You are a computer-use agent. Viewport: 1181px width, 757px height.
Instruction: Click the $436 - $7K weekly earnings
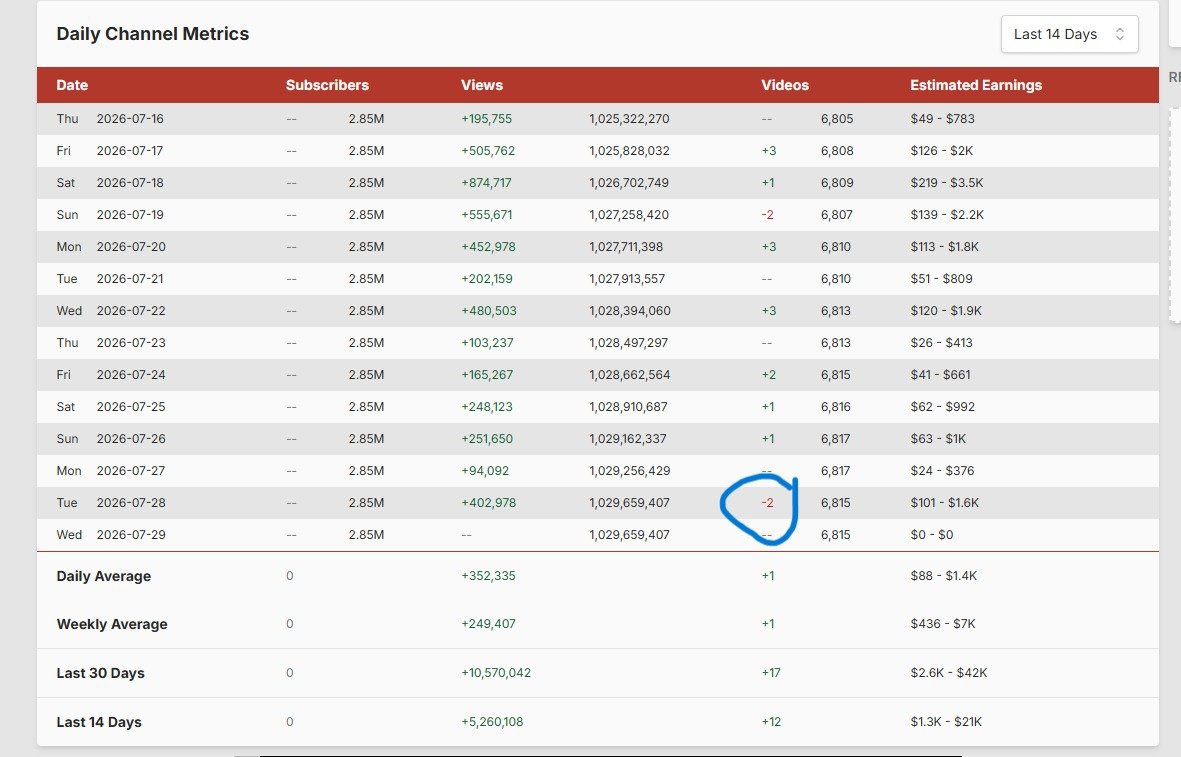tap(942, 624)
